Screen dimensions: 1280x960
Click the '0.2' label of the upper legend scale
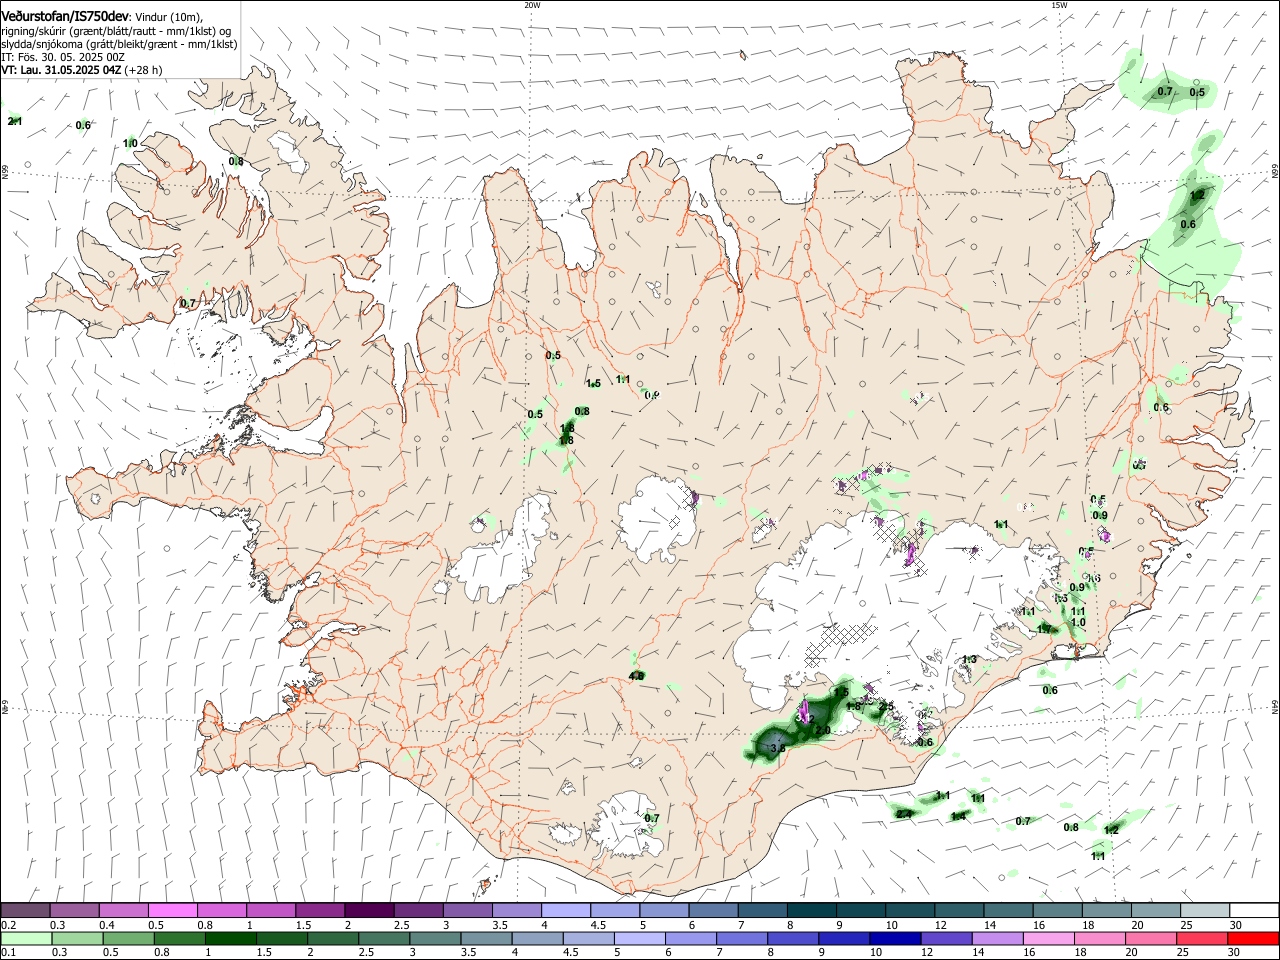tap(9, 925)
